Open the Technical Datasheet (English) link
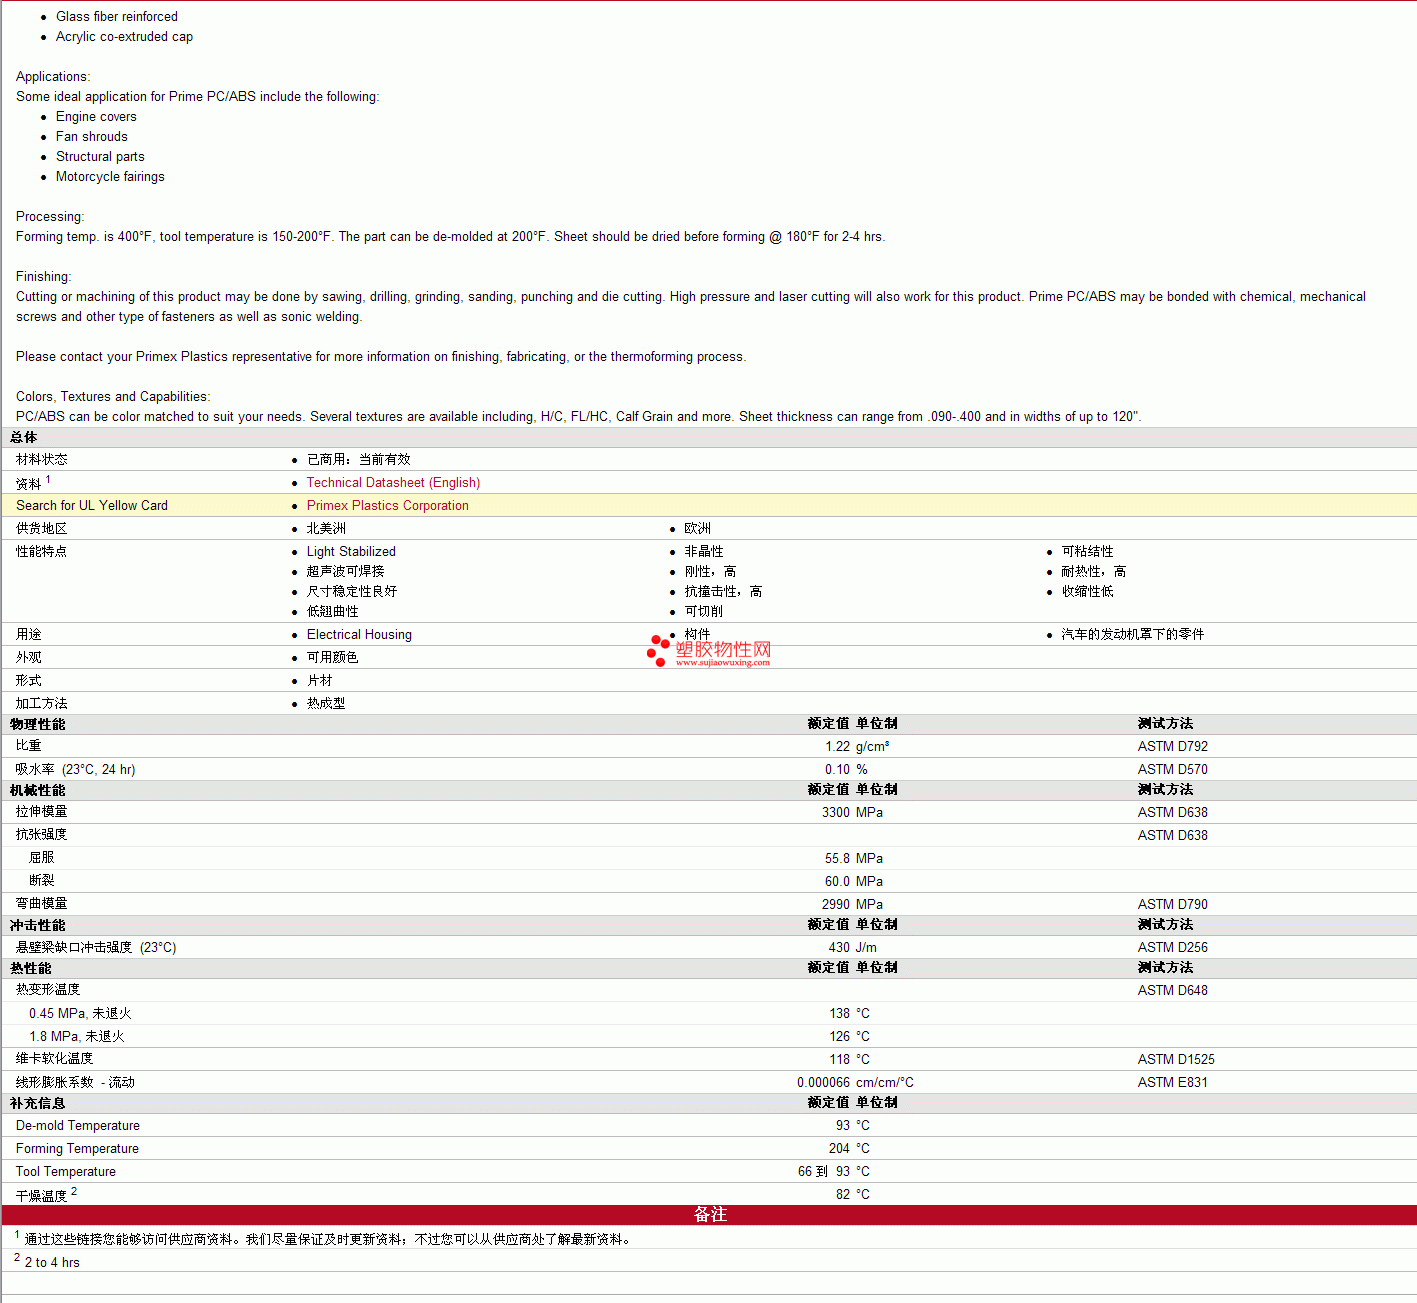 tap(393, 482)
